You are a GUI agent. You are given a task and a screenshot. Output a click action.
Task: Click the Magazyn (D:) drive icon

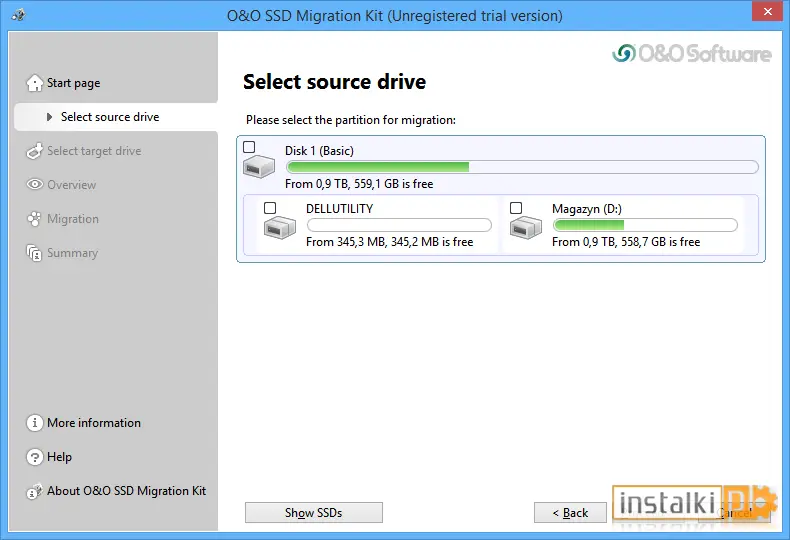(x=525, y=227)
